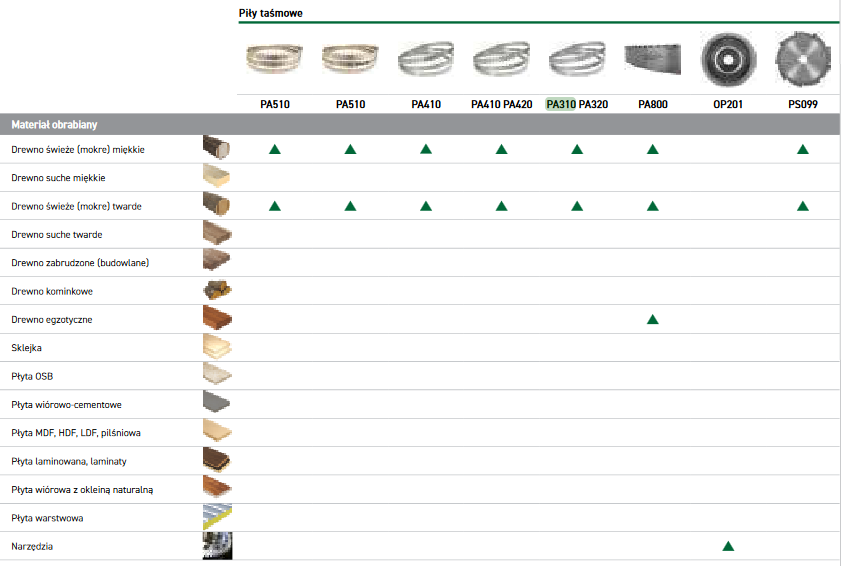
Task: Click PS099 triangle in Drewno świeże miękkie row
Action: pyautogui.click(x=802, y=149)
